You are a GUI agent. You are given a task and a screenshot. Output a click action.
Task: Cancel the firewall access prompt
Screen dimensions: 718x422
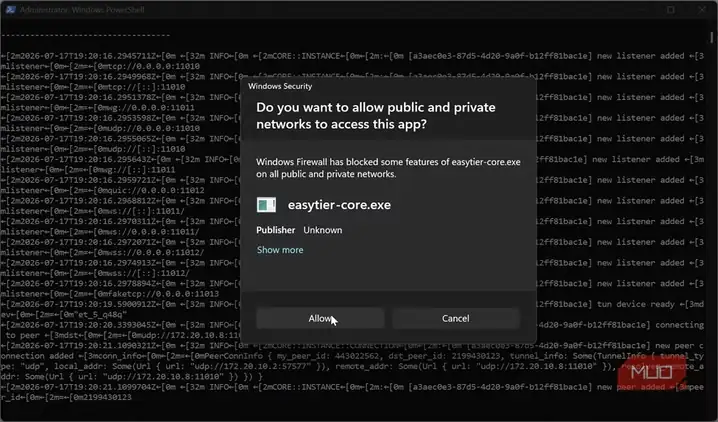[456, 318]
